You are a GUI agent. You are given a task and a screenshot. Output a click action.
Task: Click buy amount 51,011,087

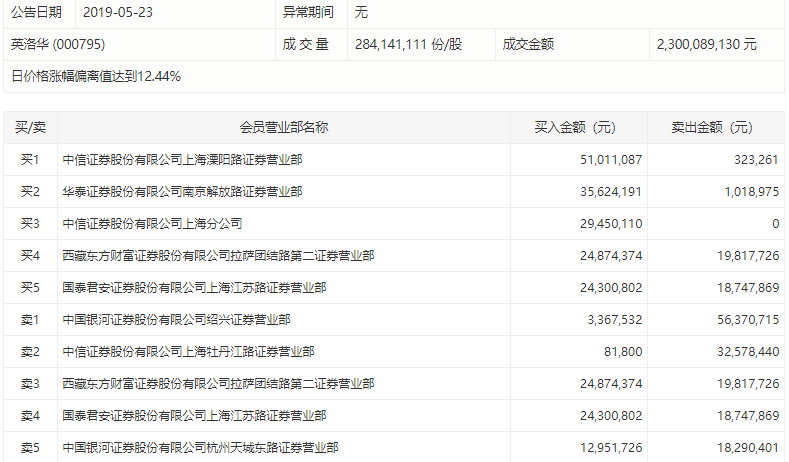coord(611,160)
